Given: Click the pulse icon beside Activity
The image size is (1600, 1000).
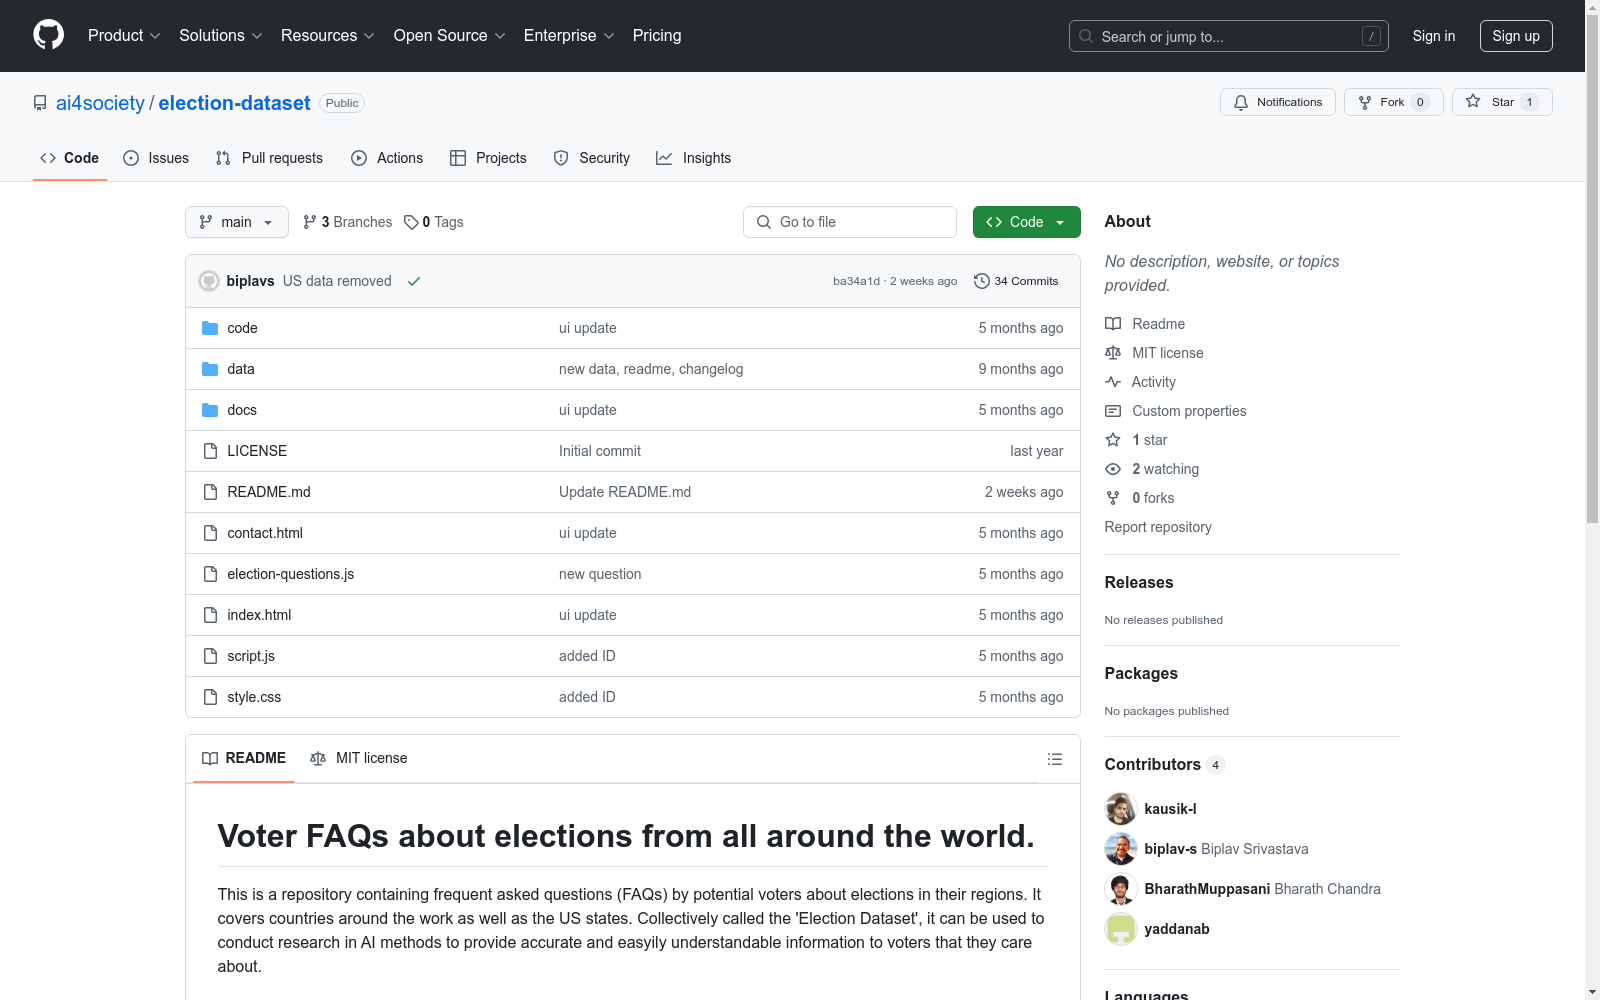Looking at the screenshot, I should click(1113, 382).
